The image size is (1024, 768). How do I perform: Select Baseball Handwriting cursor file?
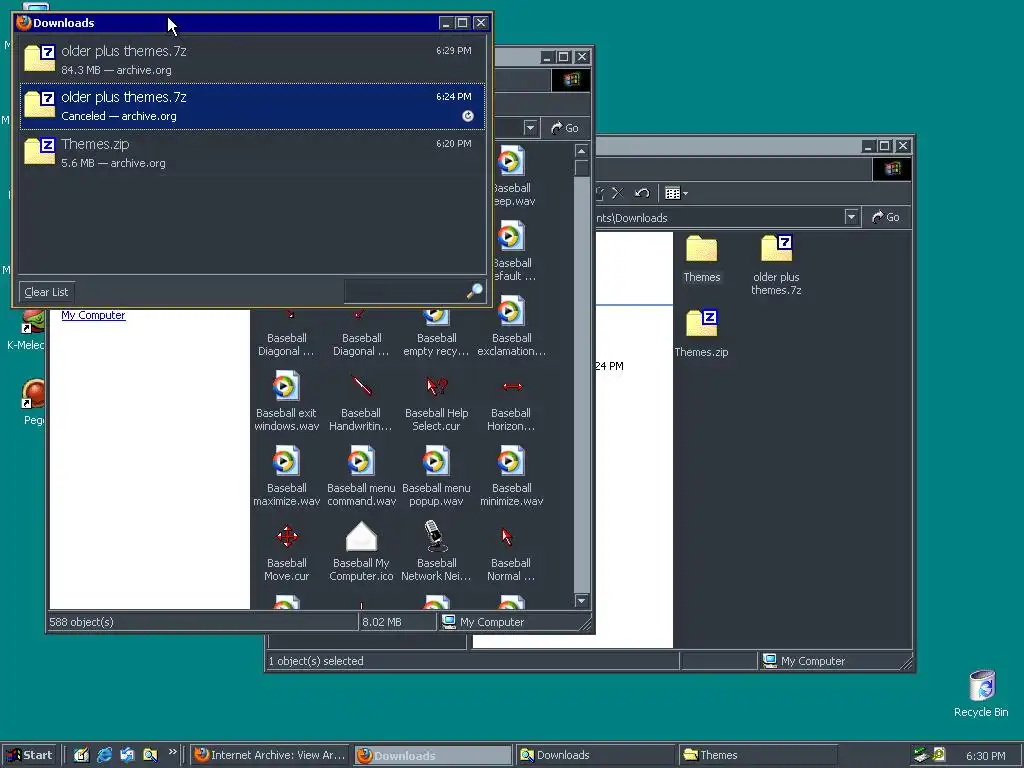click(x=360, y=402)
